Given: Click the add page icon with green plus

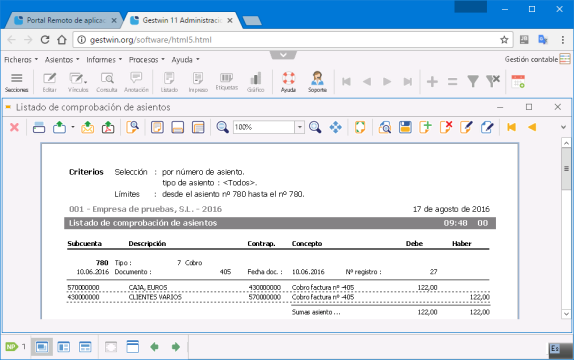Looking at the screenshot, I should click(x=425, y=127).
